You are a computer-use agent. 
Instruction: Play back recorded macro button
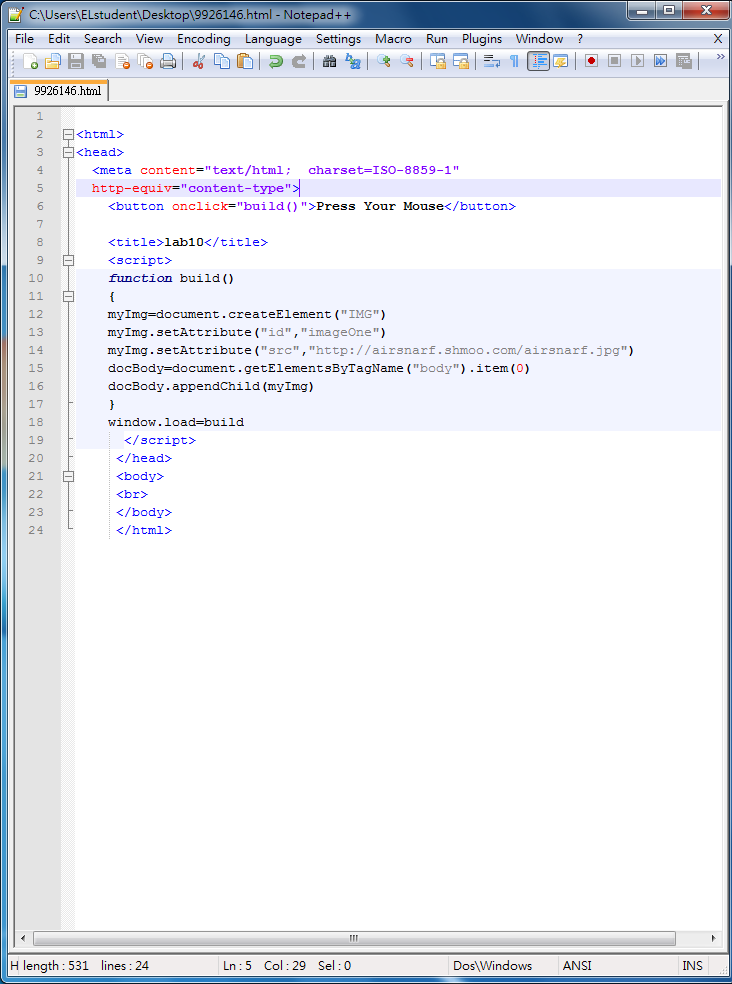coord(637,61)
